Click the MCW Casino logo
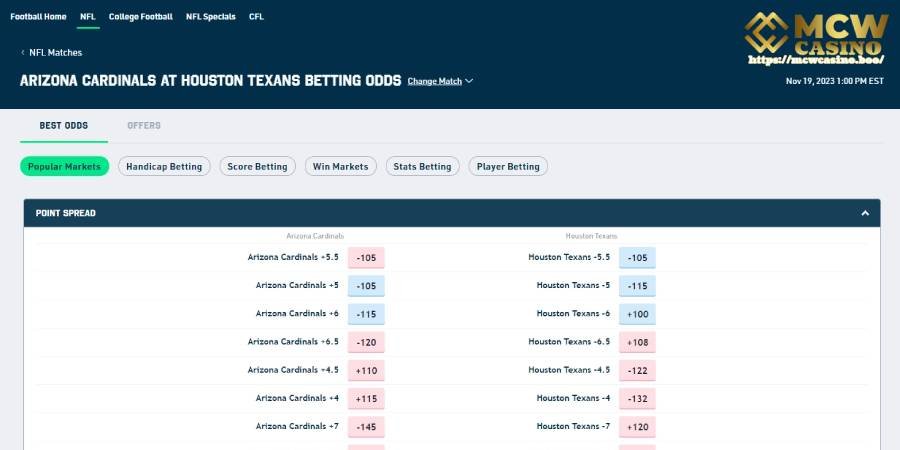The width and height of the screenshot is (900, 450). (816, 38)
